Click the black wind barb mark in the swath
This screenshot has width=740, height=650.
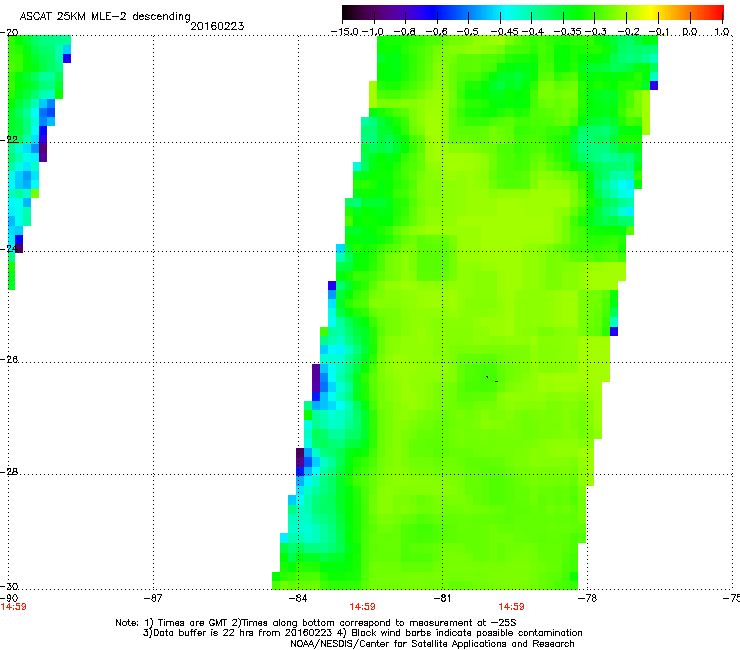point(491,379)
